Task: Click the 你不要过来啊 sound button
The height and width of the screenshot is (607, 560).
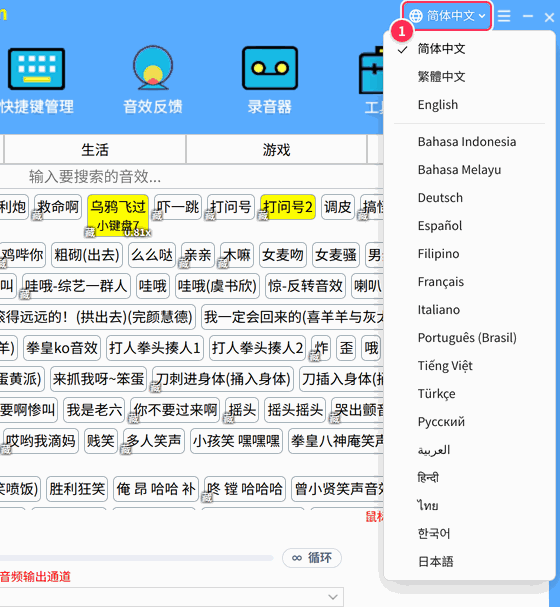Action: (175, 410)
